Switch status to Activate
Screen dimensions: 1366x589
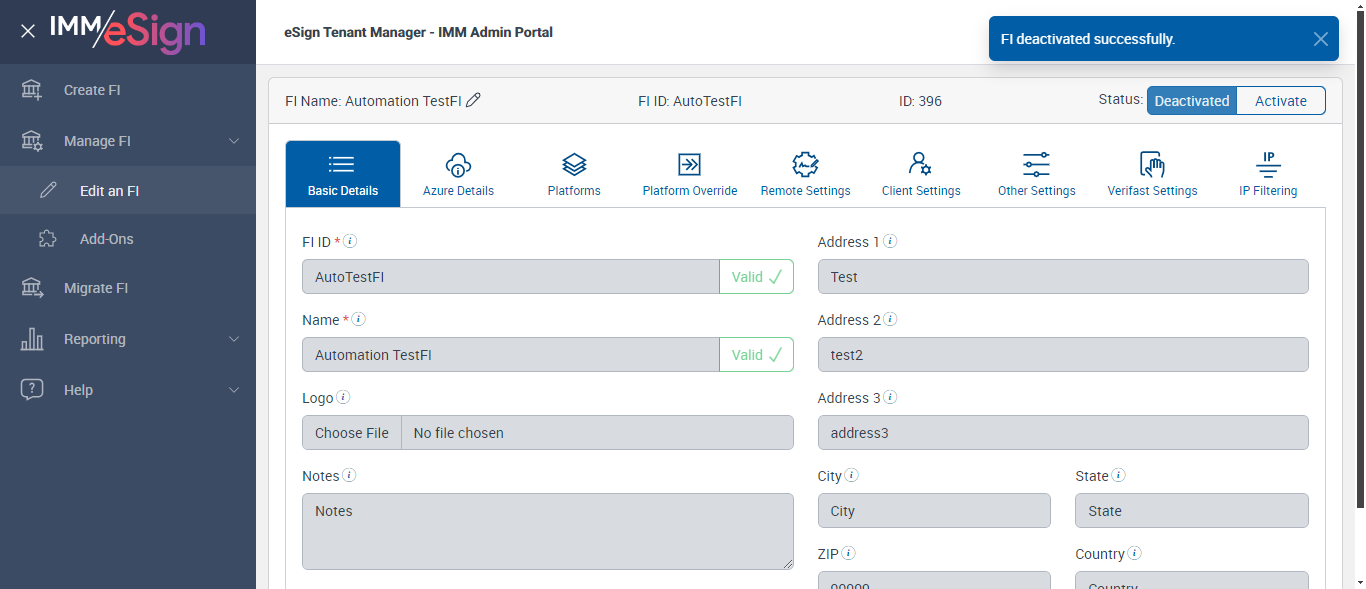(1281, 101)
